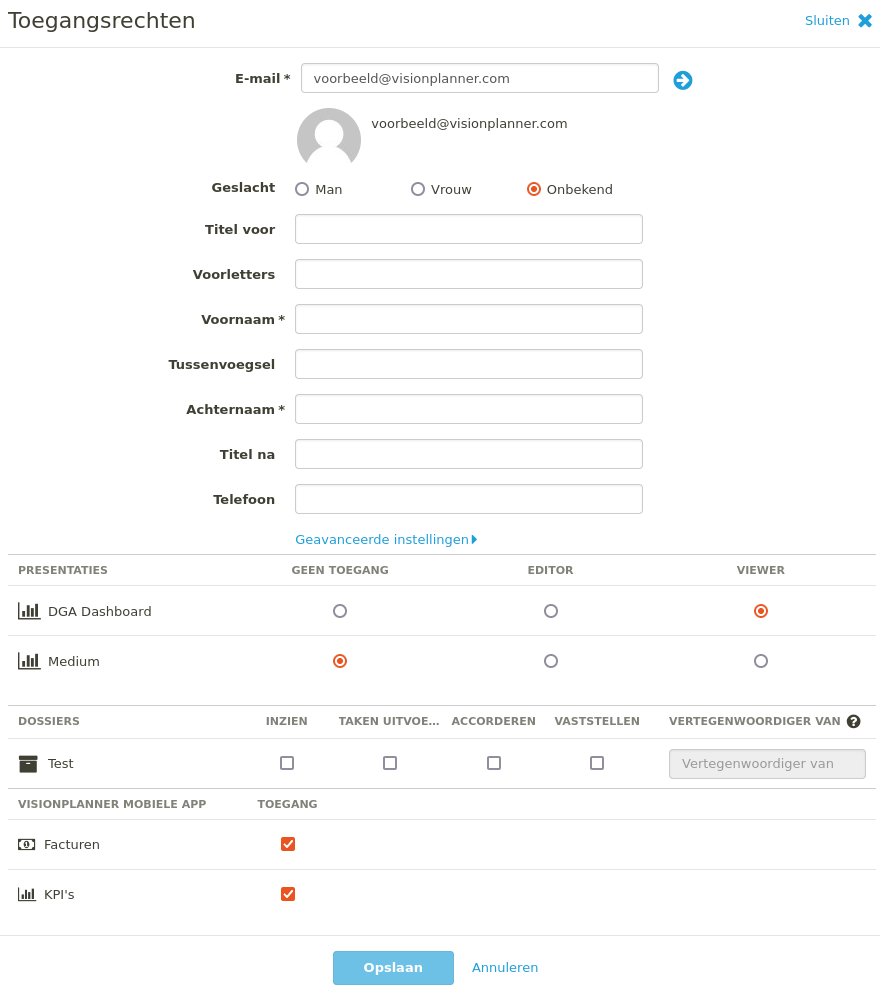The image size is (880, 998).
Task: Click the DGA Dashboard chart icon
Action: (x=29, y=611)
